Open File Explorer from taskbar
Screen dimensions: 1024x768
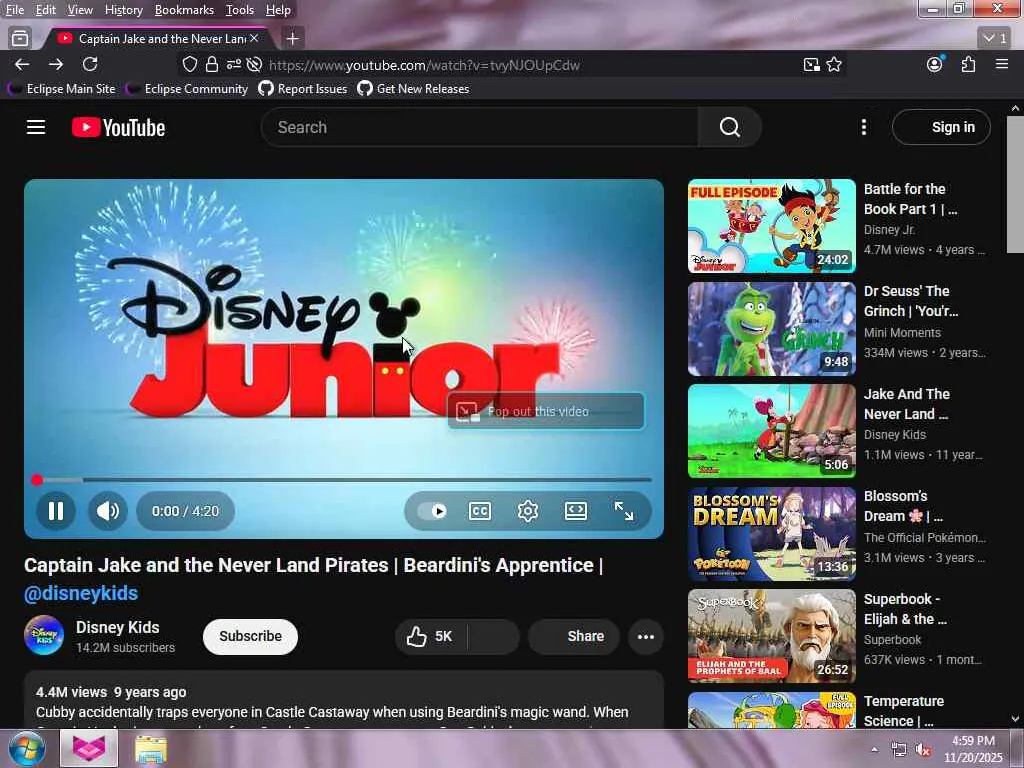click(151, 749)
